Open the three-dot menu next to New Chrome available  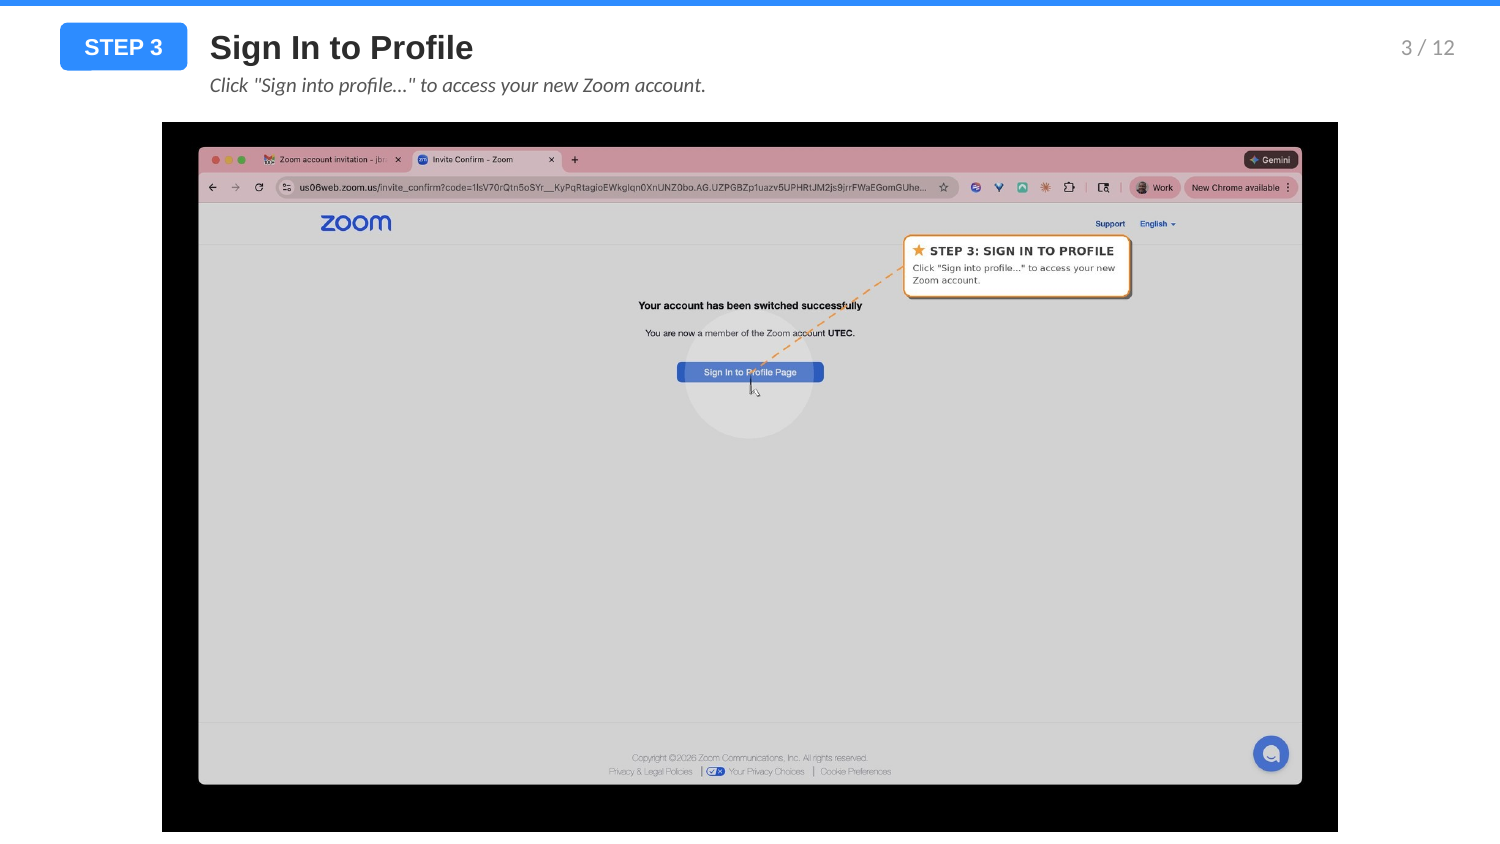[1288, 187]
